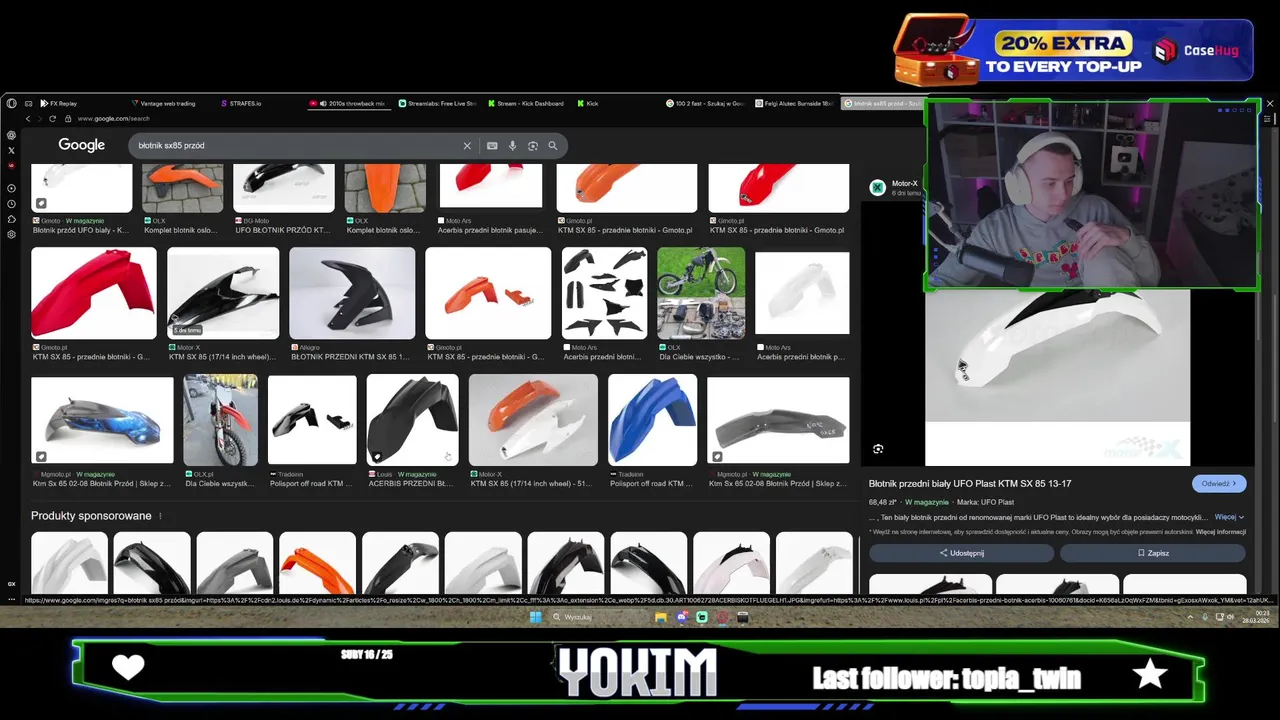Open Windows Start menu
This screenshot has height=720, width=1280.
[x=535, y=617]
